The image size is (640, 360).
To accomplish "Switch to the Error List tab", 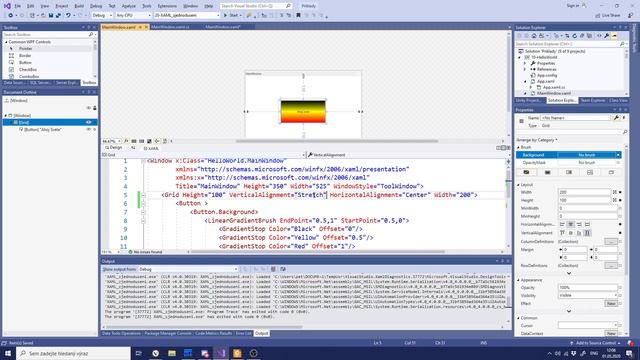I will point(243,333).
